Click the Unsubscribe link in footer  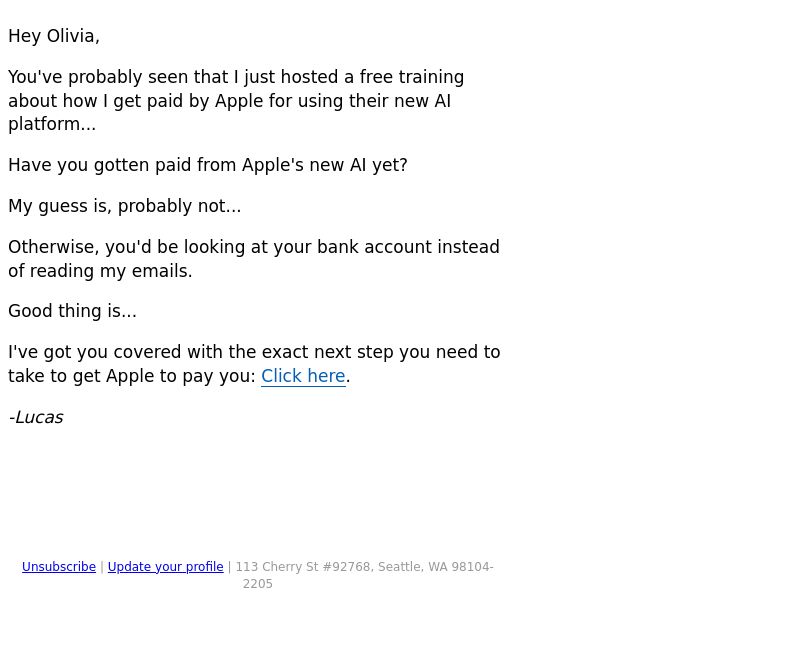pyautogui.click(x=59, y=567)
